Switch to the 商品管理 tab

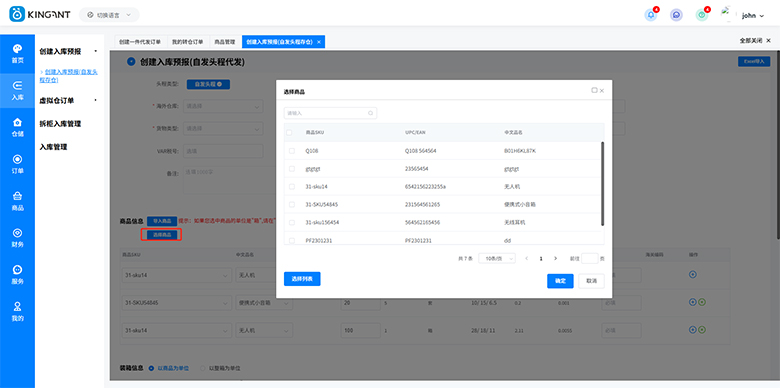(x=224, y=42)
